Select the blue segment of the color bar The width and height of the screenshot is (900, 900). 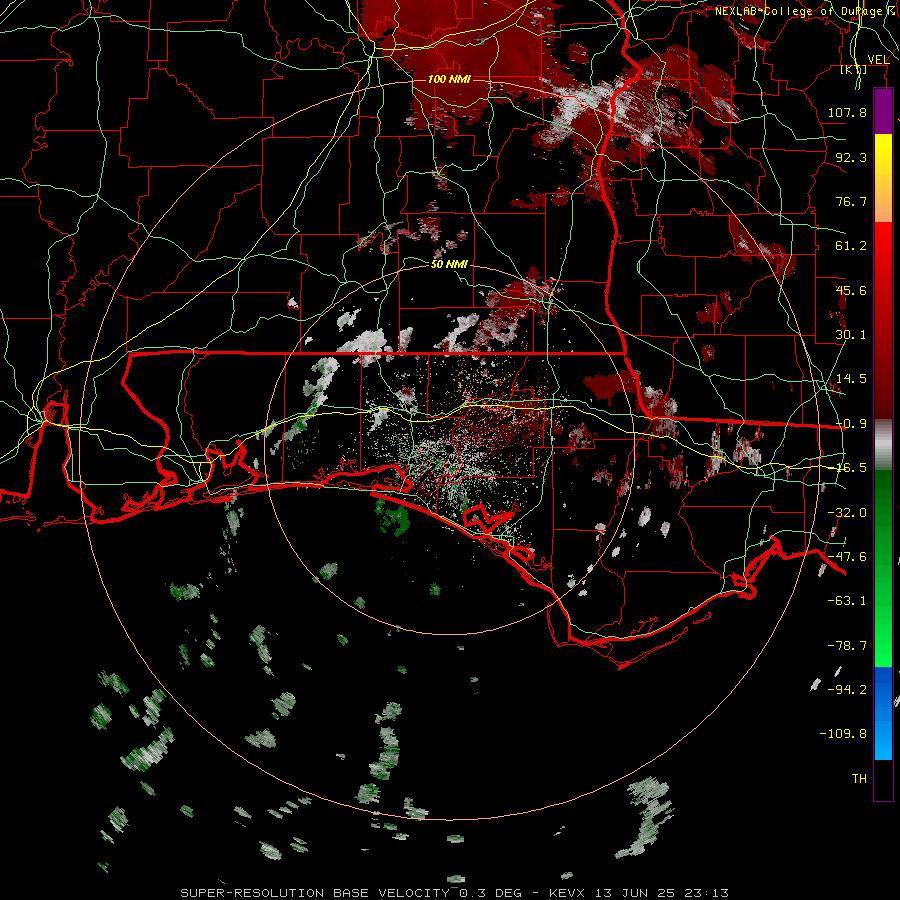point(883,713)
